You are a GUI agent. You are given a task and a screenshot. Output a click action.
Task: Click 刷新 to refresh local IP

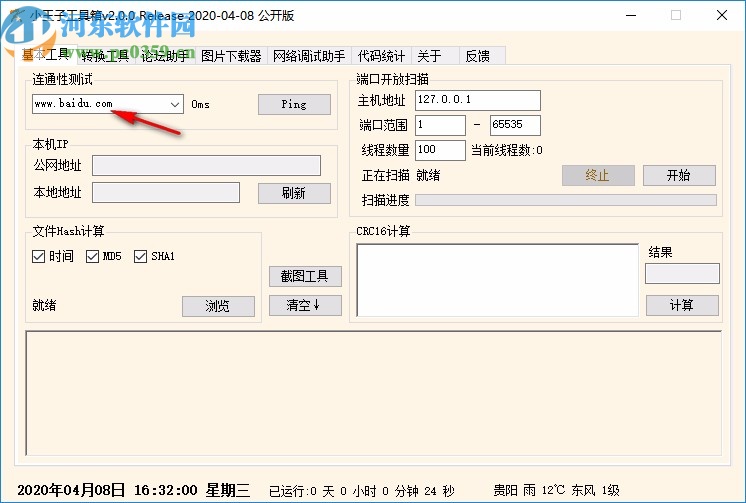point(294,193)
